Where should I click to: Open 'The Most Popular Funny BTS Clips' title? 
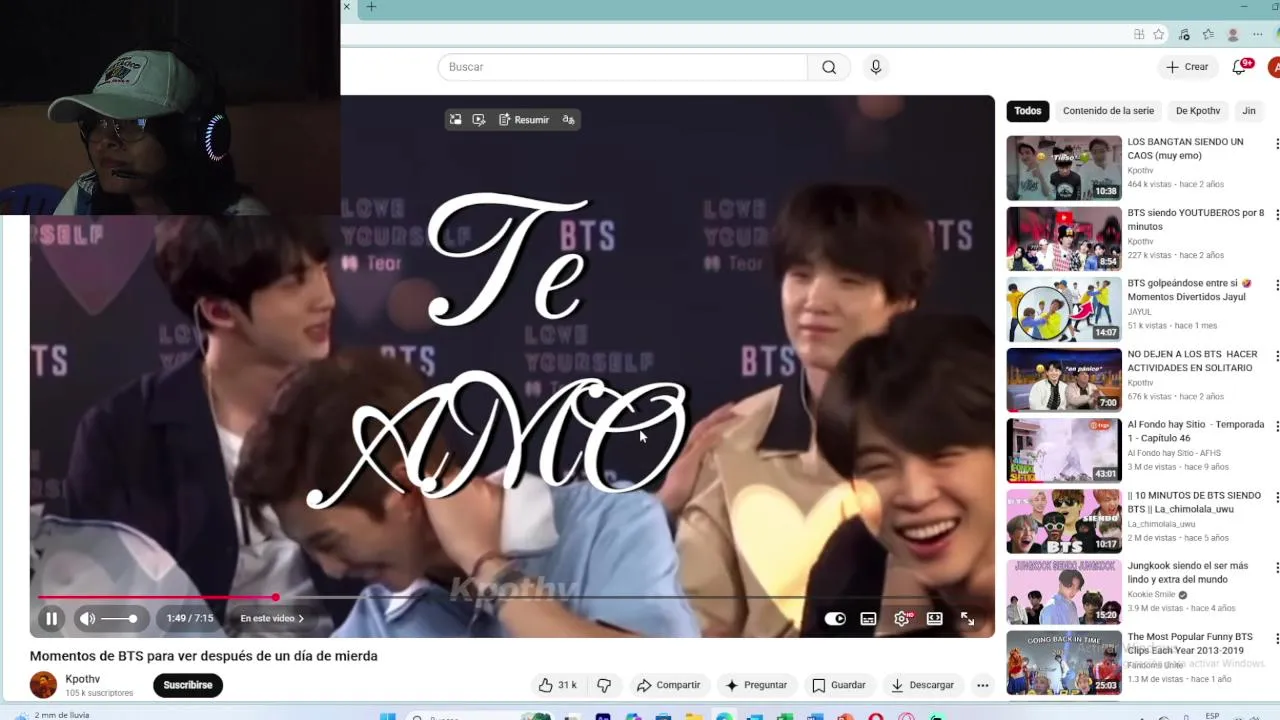(1190, 643)
